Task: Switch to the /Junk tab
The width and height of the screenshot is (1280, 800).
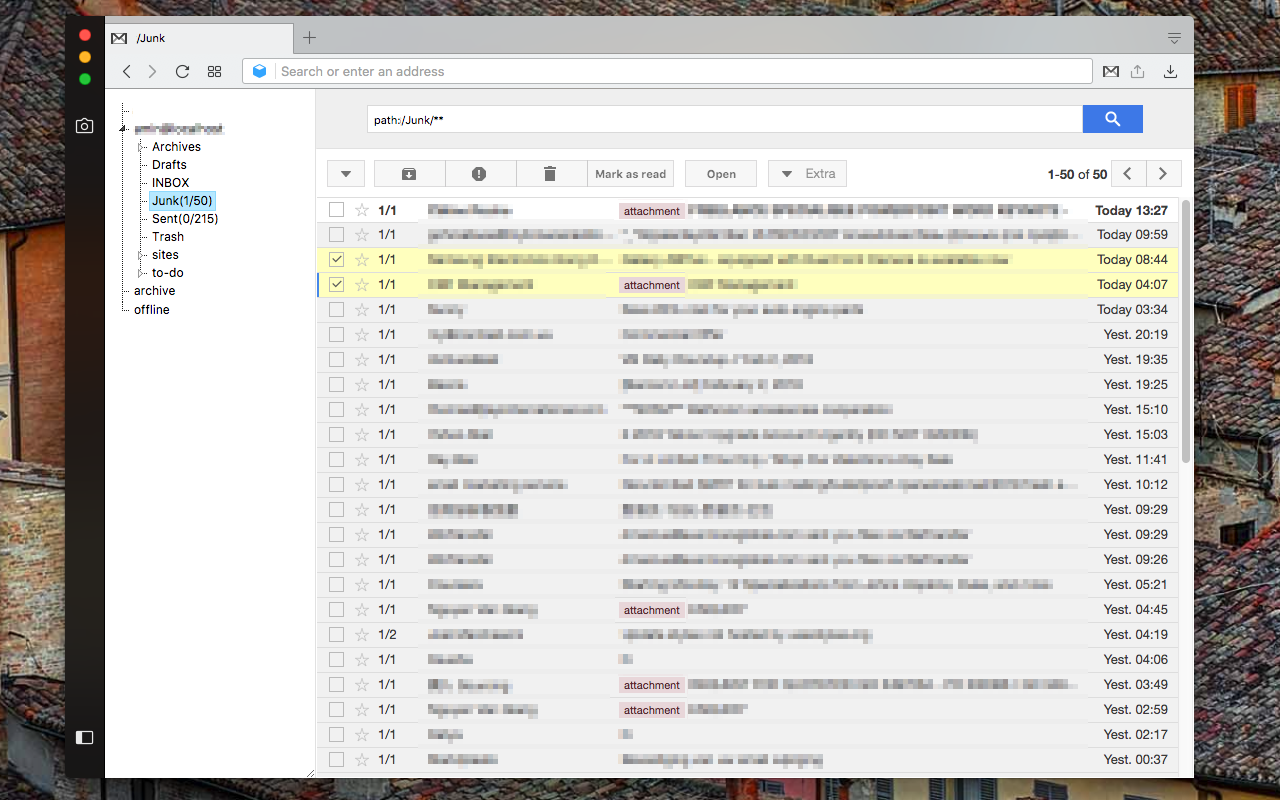Action: tap(150, 37)
